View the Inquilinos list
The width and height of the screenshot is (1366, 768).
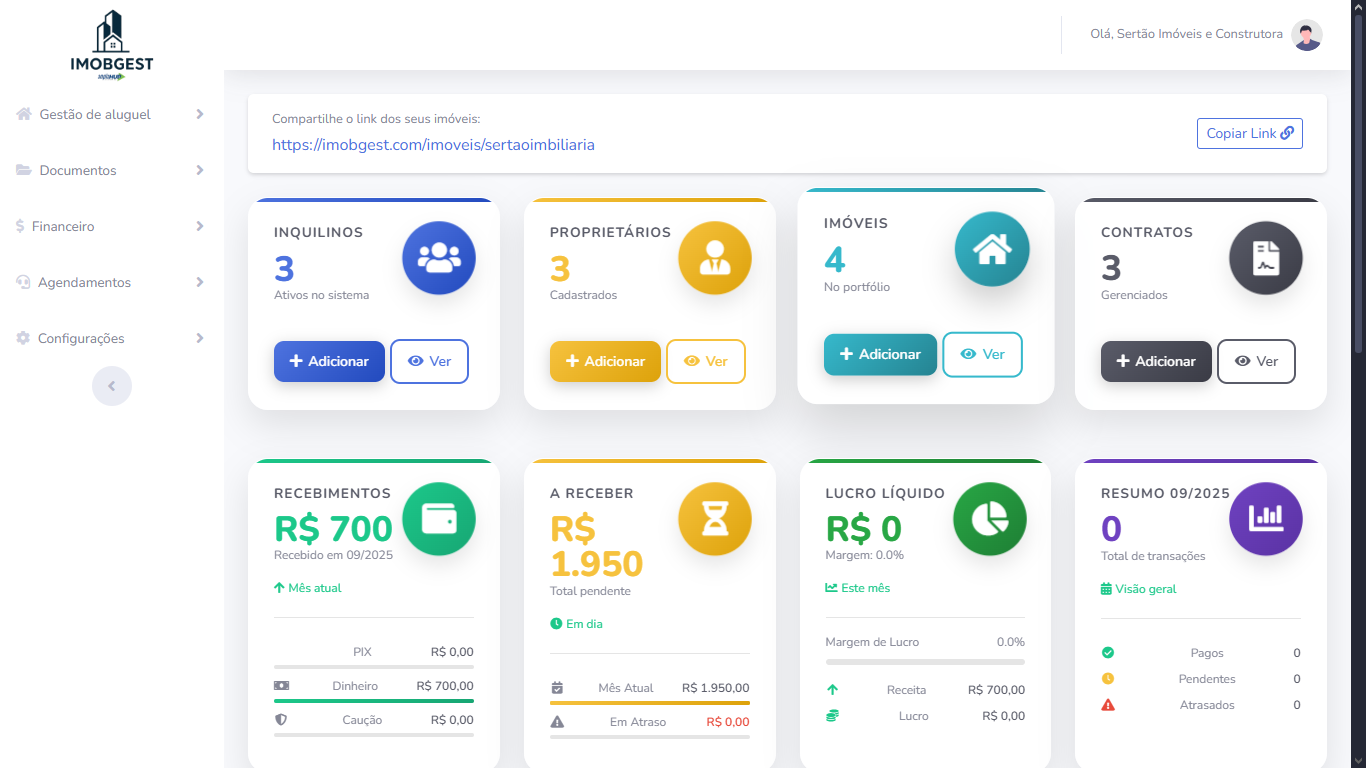point(429,361)
